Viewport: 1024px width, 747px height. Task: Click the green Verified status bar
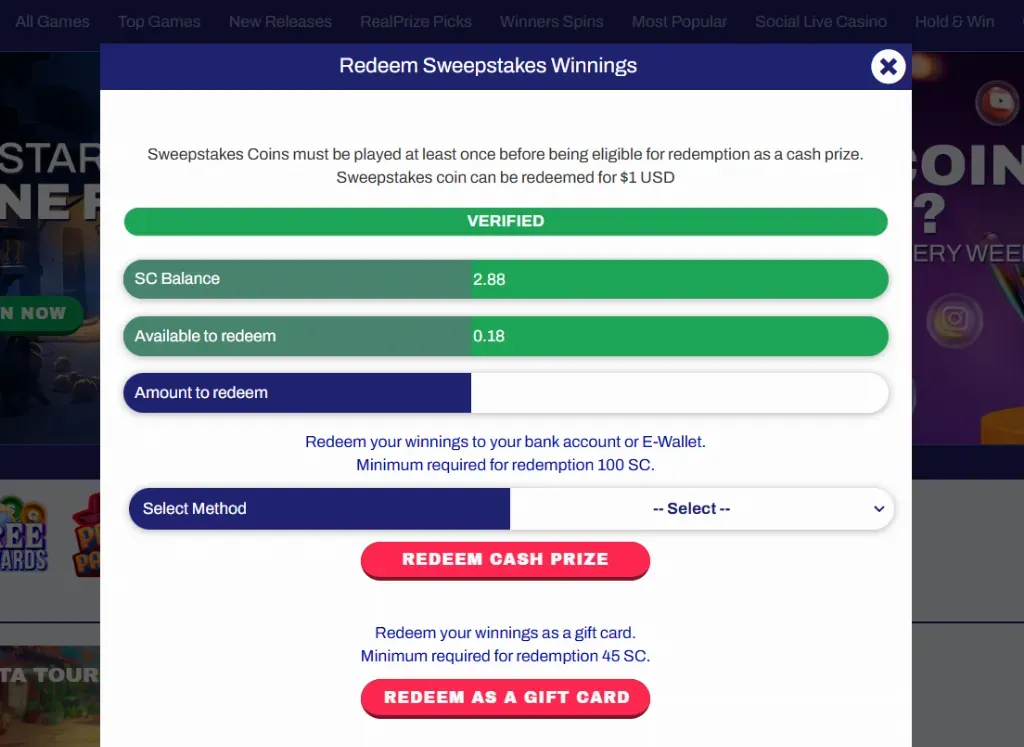coord(505,221)
